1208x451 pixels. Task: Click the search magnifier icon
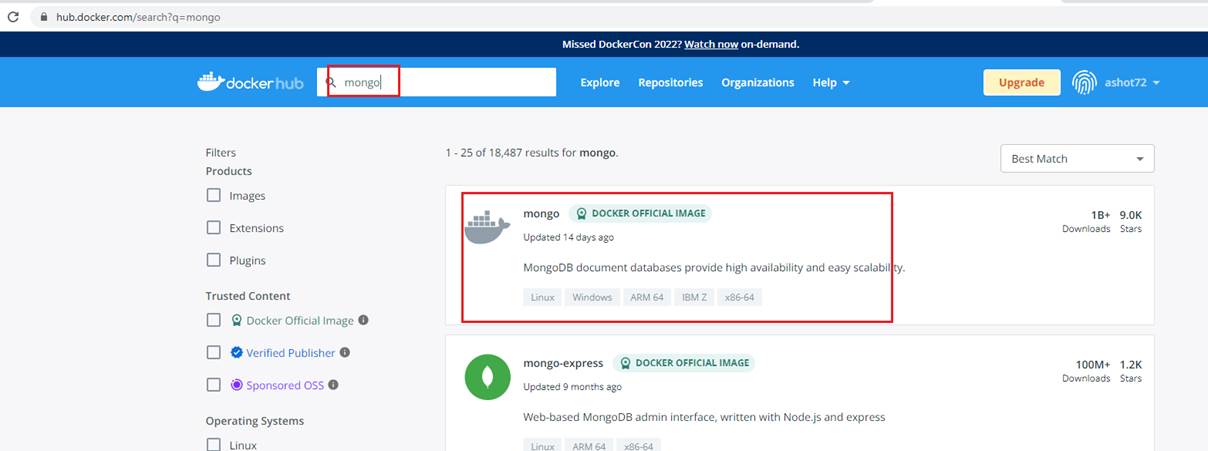click(331, 82)
